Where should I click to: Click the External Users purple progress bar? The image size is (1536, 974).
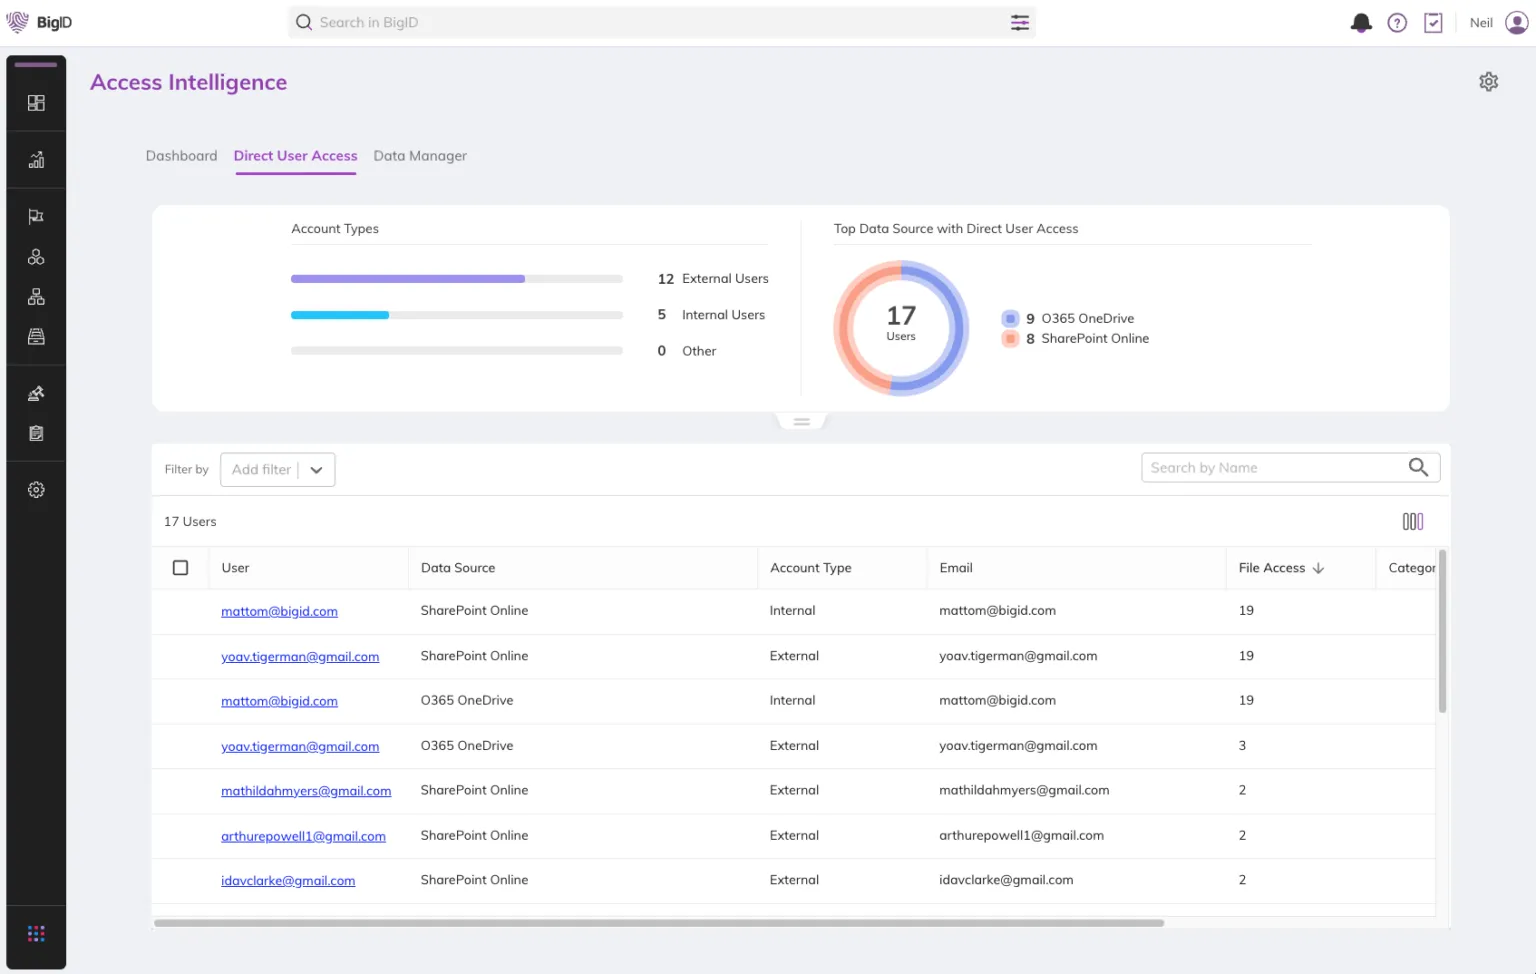408,279
